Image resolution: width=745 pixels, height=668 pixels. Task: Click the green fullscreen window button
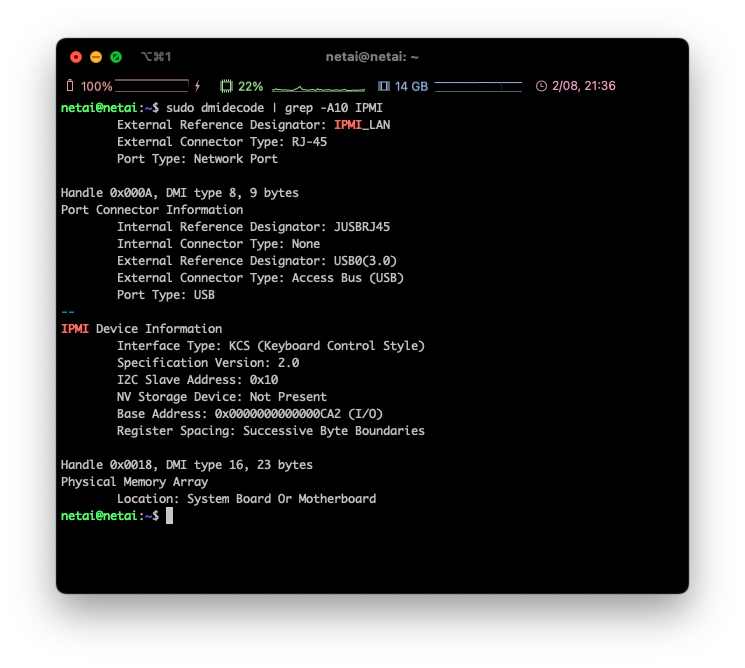click(x=116, y=57)
